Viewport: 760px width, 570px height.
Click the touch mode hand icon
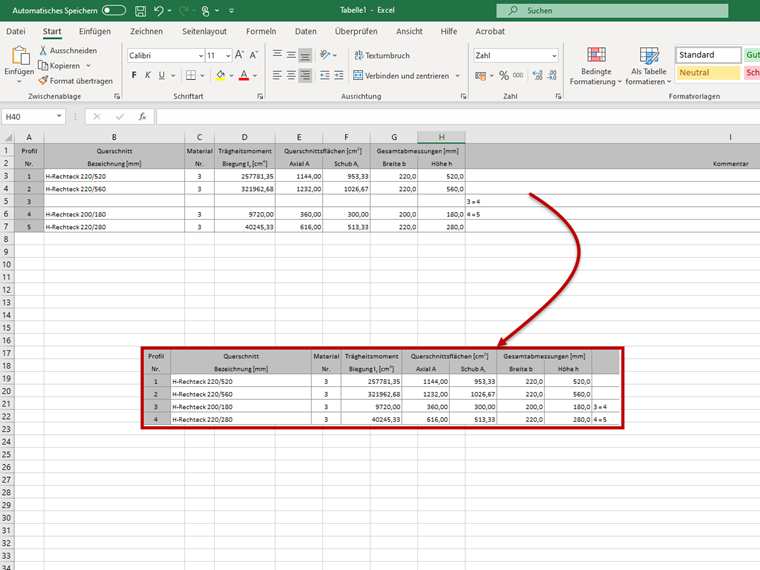(x=206, y=11)
